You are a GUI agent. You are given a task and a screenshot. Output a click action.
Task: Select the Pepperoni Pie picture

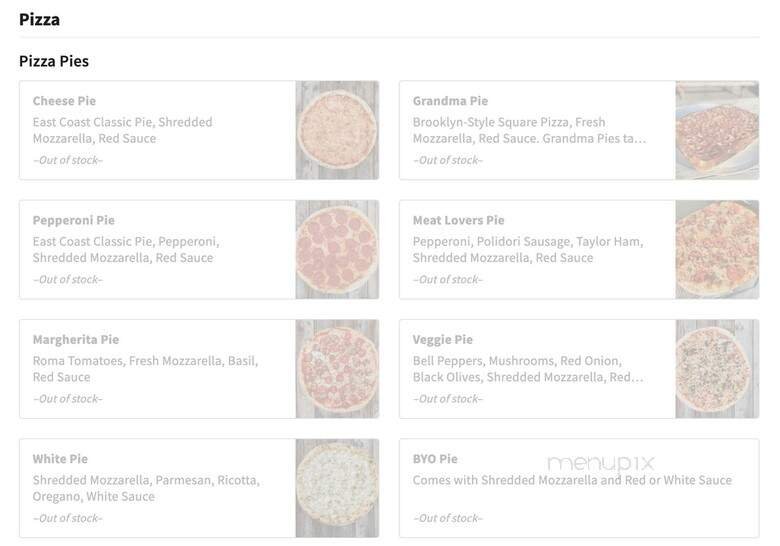(x=337, y=249)
